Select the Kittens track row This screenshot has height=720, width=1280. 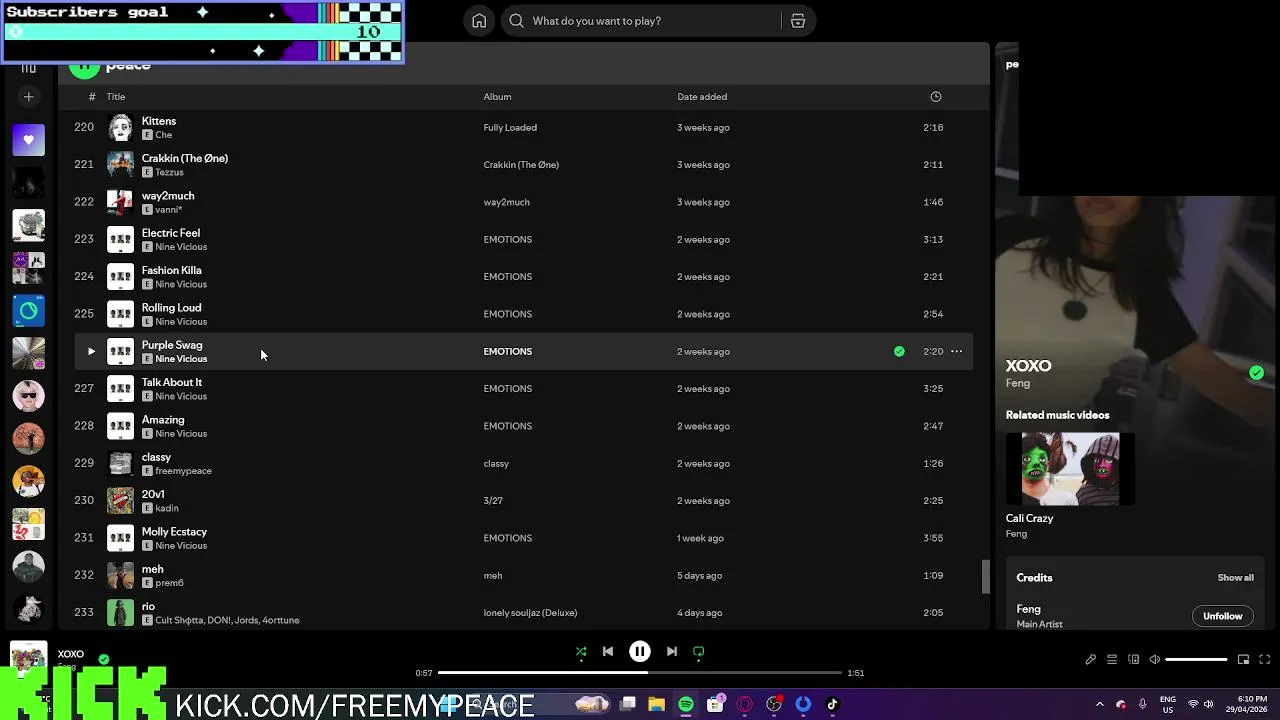pos(523,128)
